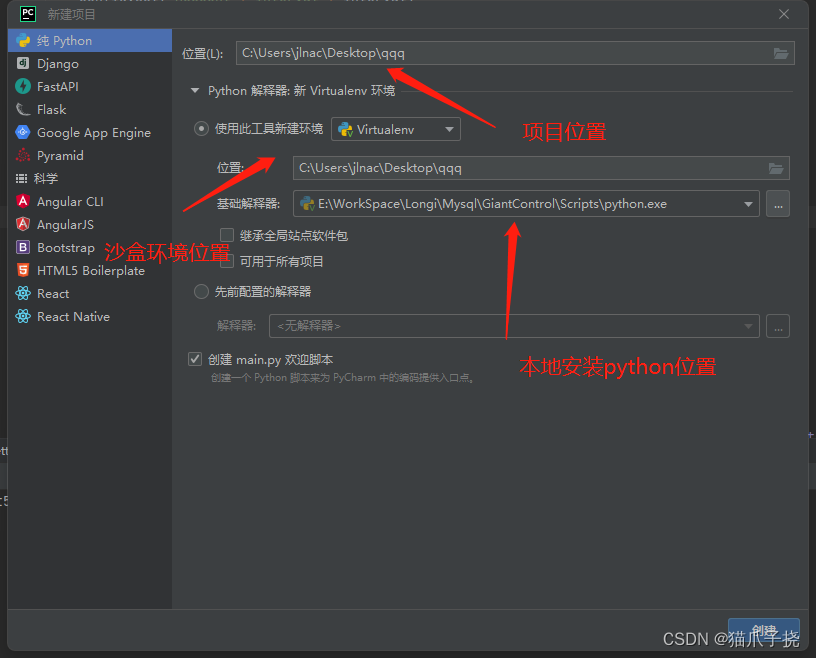Click the Flask horn icon

point(23,109)
